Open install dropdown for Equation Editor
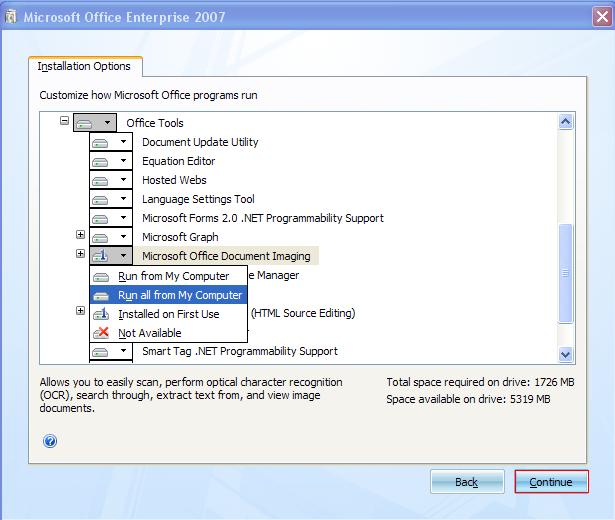 coord(111,161)
